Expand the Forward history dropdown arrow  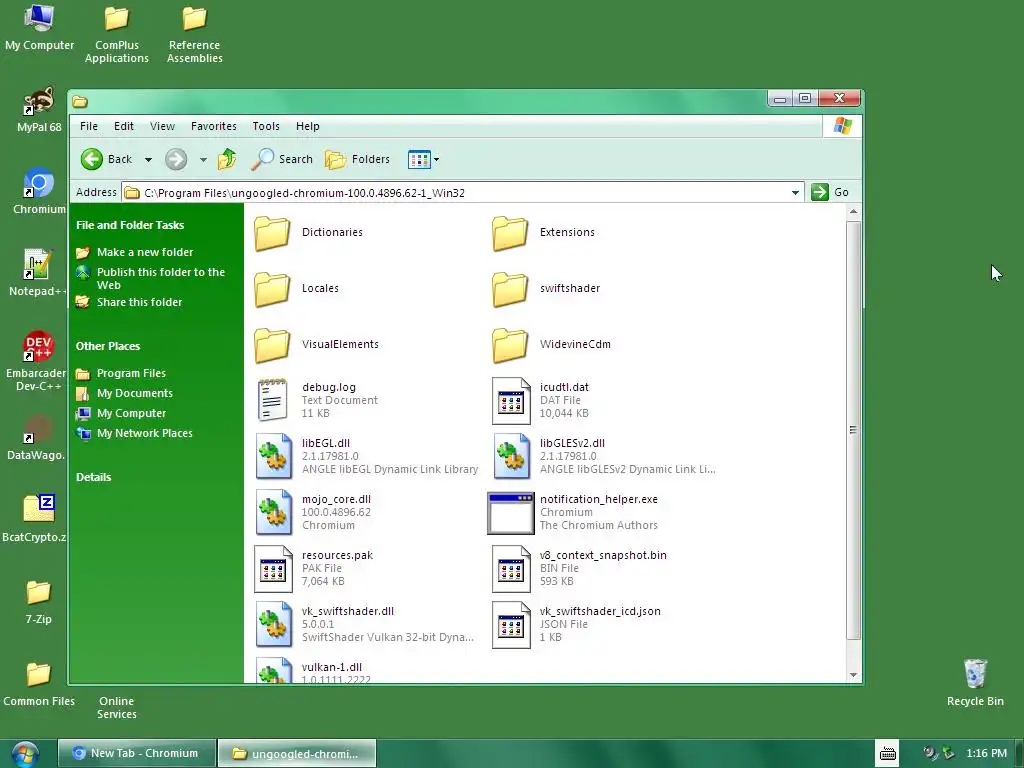[203, 159]
